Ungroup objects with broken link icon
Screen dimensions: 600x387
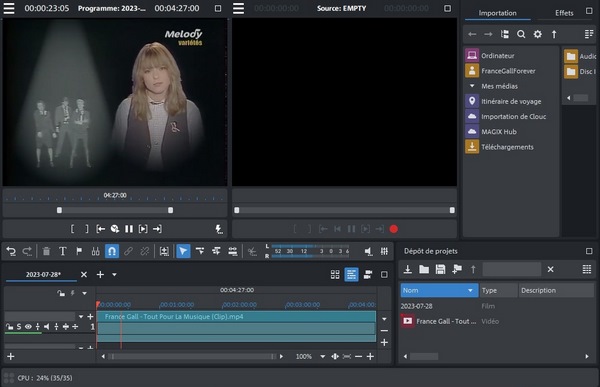pyautogui.click(x=145, y=251)
